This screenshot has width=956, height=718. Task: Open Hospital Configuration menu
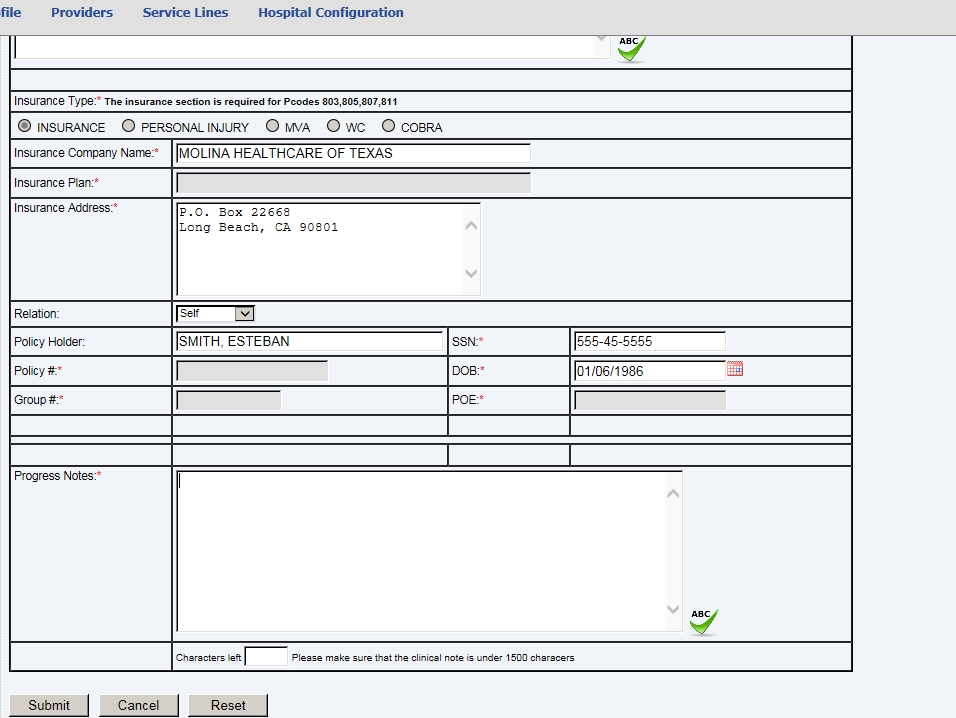point(331,13)
